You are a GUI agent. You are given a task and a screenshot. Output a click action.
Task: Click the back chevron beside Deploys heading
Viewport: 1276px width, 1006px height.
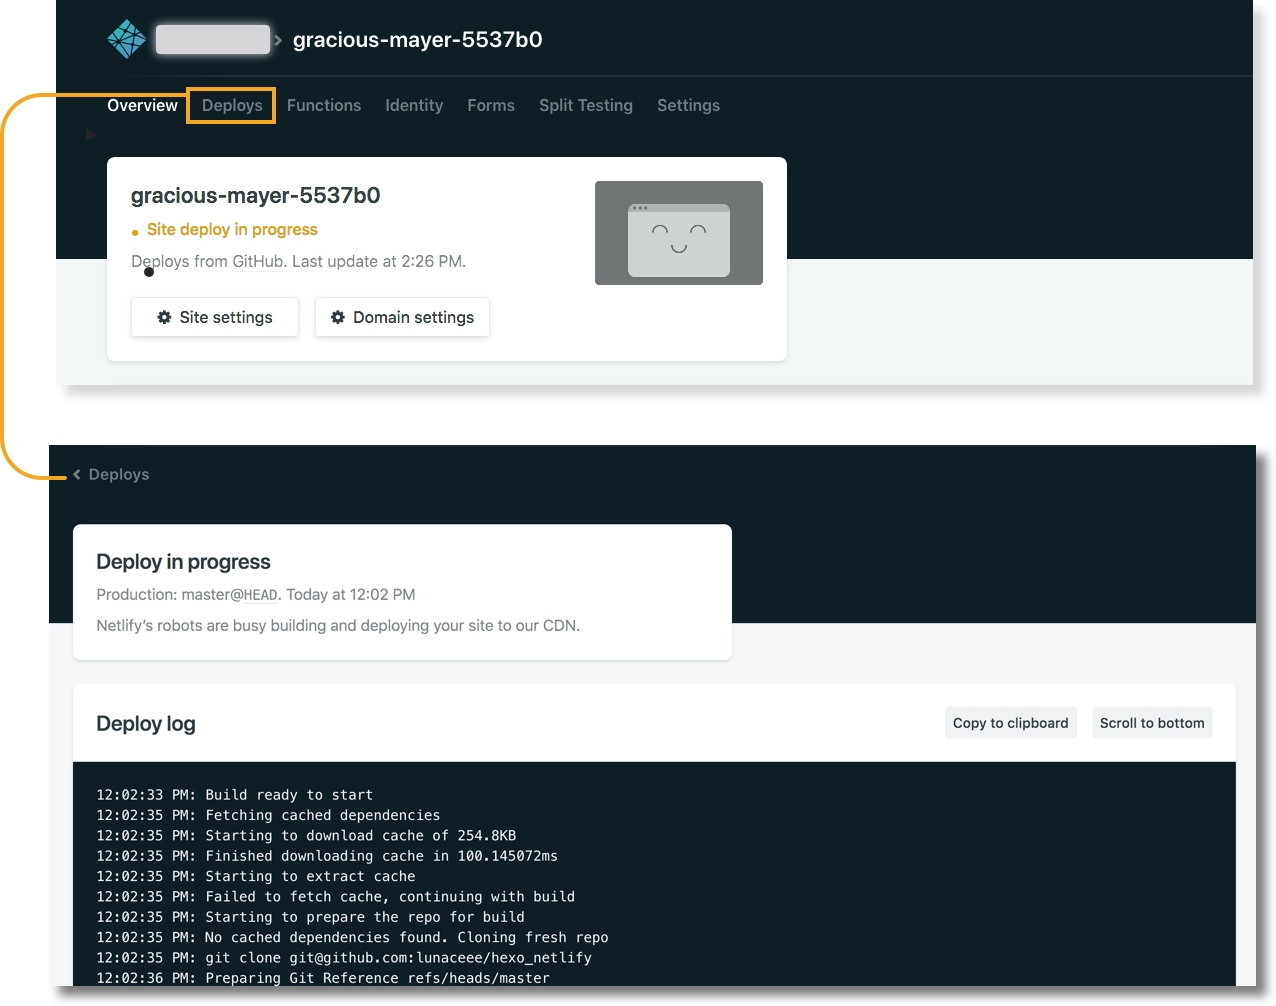click(x=75, y=474)
